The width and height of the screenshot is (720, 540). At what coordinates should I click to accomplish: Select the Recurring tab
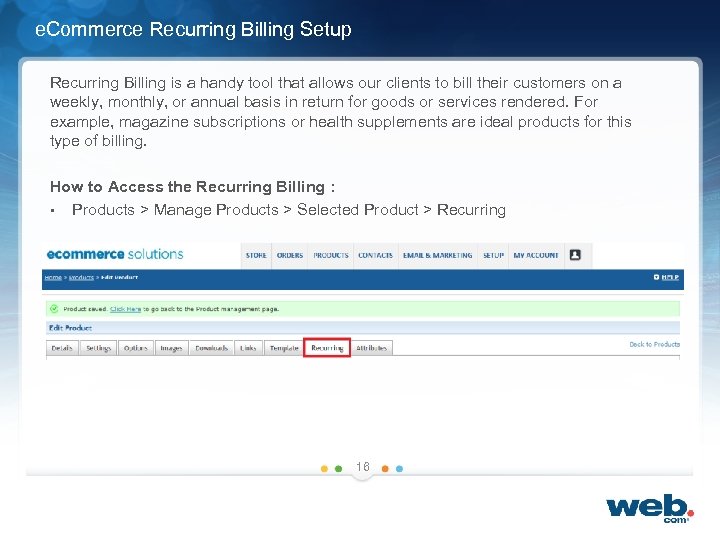[327, 348]
